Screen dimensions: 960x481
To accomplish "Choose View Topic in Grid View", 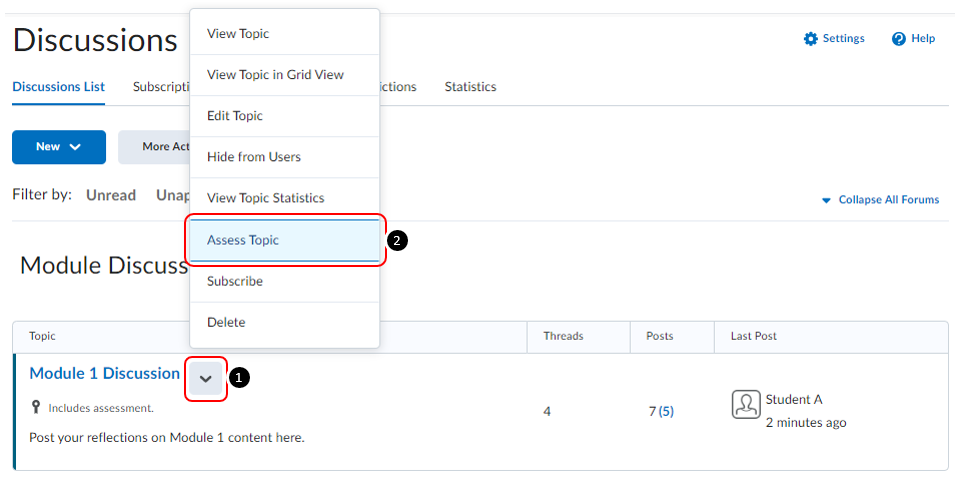I will 275,75.
